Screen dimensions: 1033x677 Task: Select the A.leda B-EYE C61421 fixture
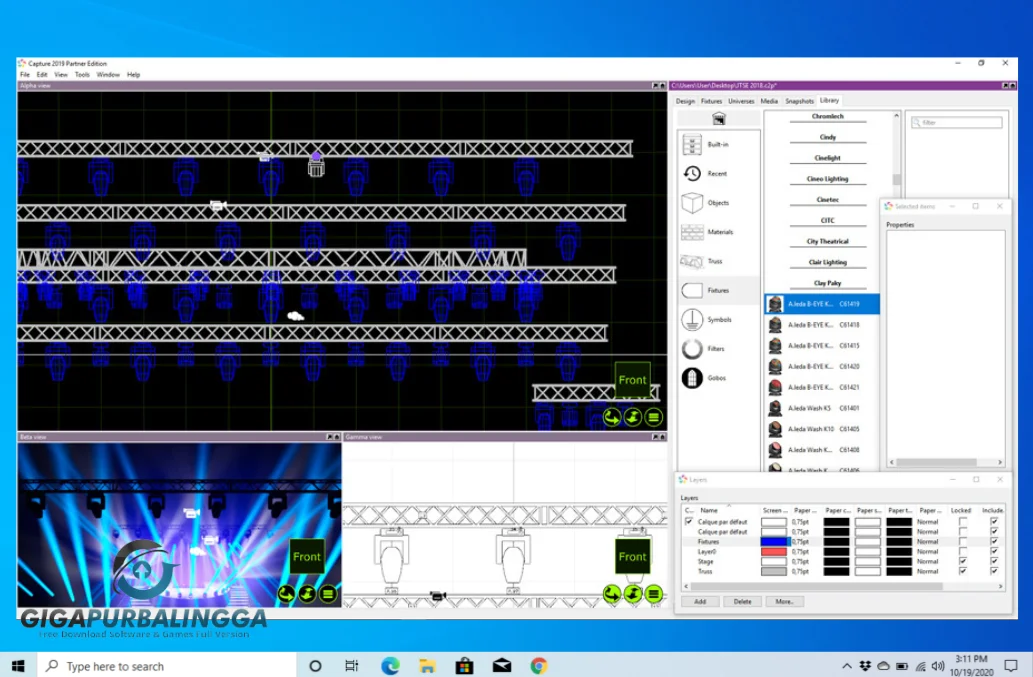822,387
